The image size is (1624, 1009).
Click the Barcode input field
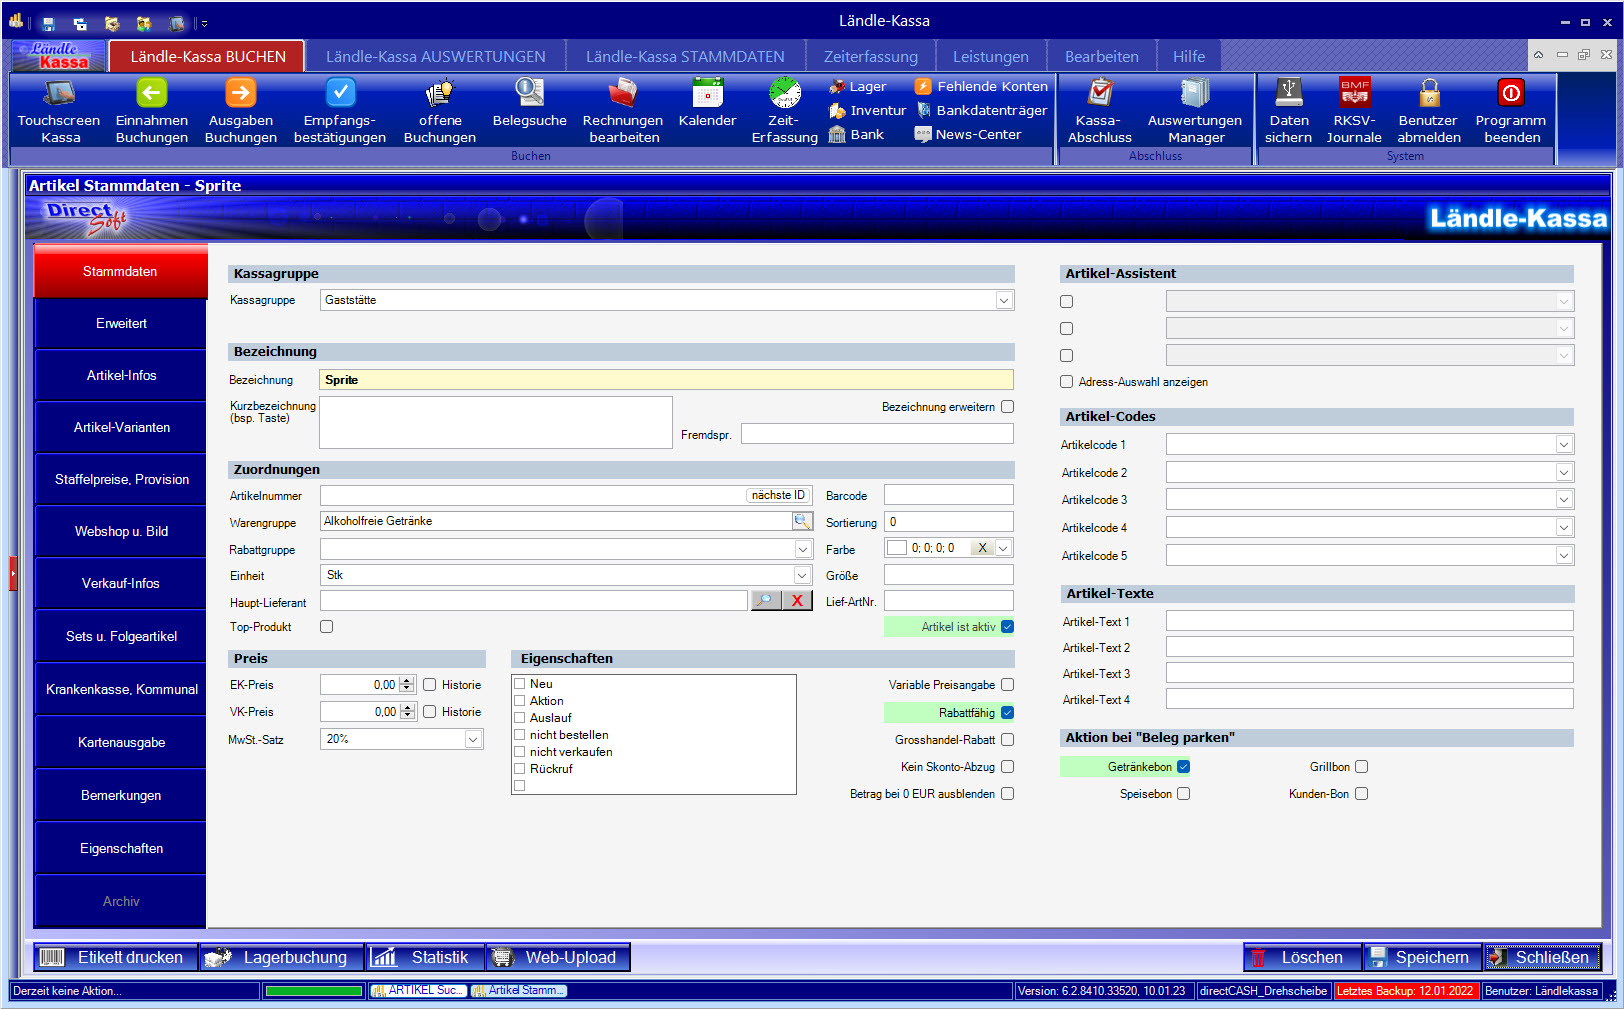pos(948,495)
